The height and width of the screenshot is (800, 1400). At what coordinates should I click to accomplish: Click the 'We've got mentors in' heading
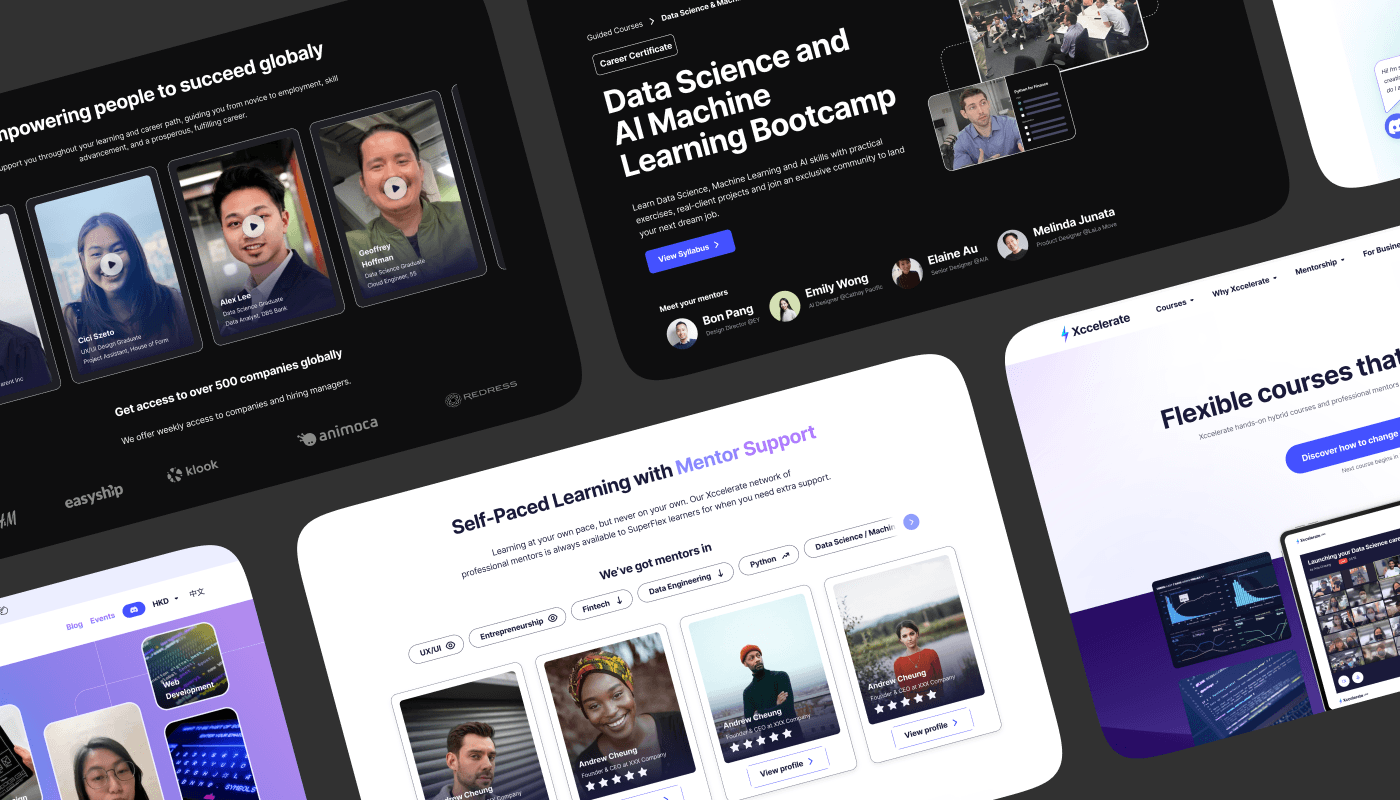[x=655, y=560]
